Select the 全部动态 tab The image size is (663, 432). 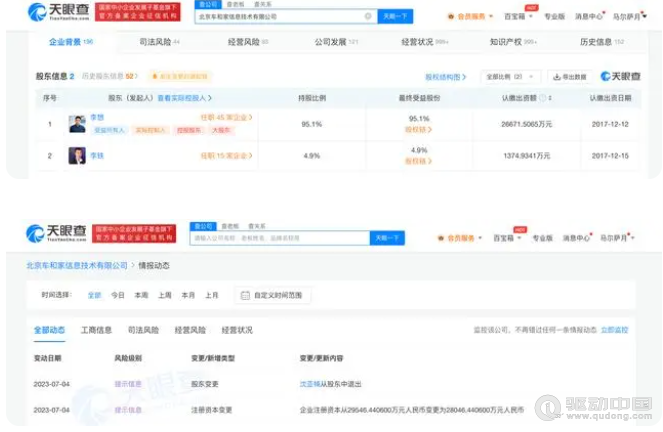point(49,330)
